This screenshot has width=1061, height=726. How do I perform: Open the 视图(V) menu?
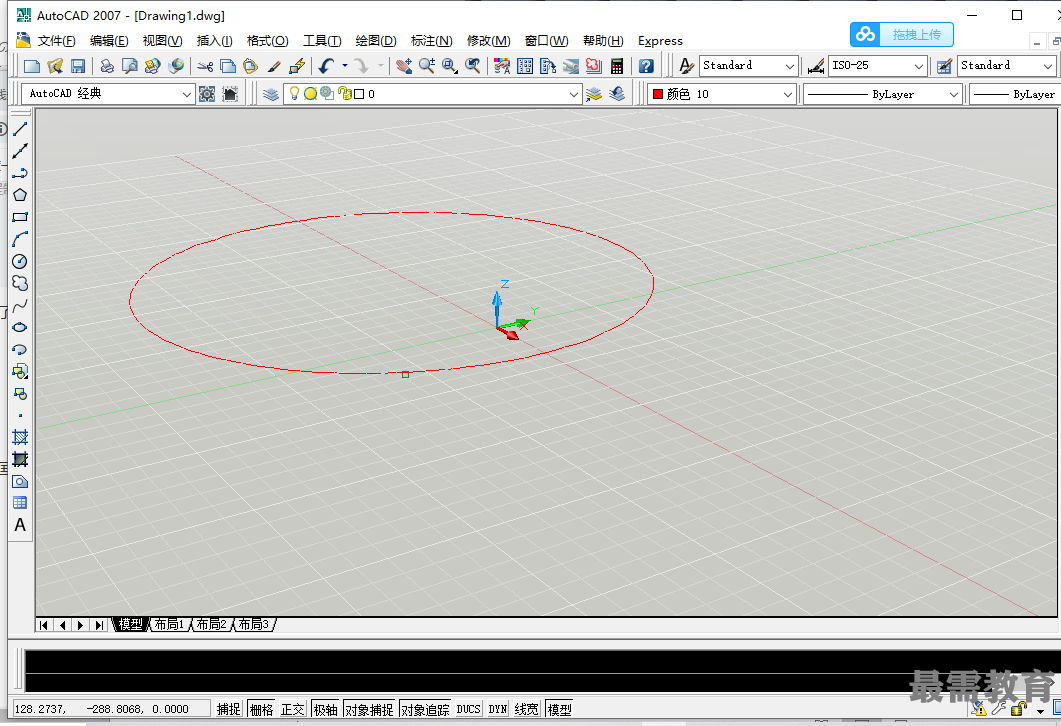pyautogui.click(x=162, y=41)
